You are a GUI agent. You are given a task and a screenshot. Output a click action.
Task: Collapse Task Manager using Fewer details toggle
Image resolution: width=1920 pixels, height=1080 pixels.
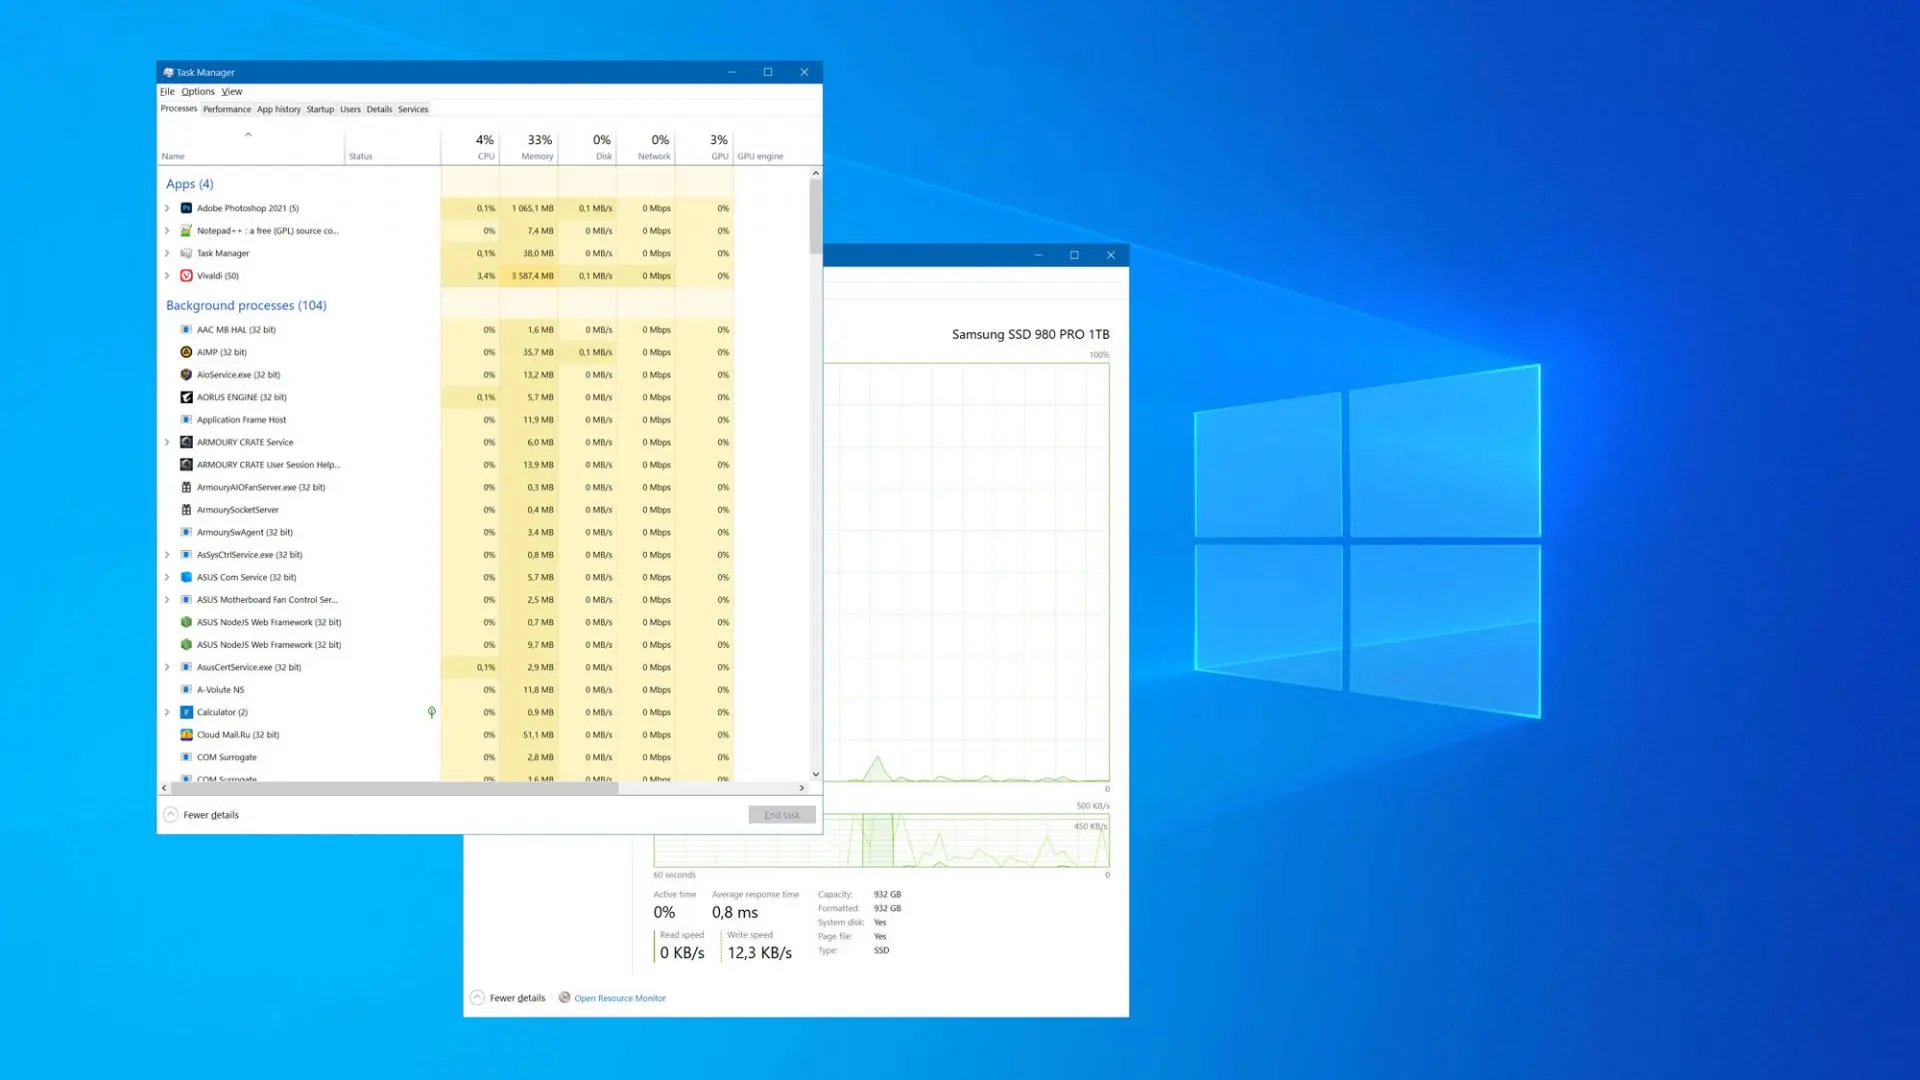(x=201, y=815)
